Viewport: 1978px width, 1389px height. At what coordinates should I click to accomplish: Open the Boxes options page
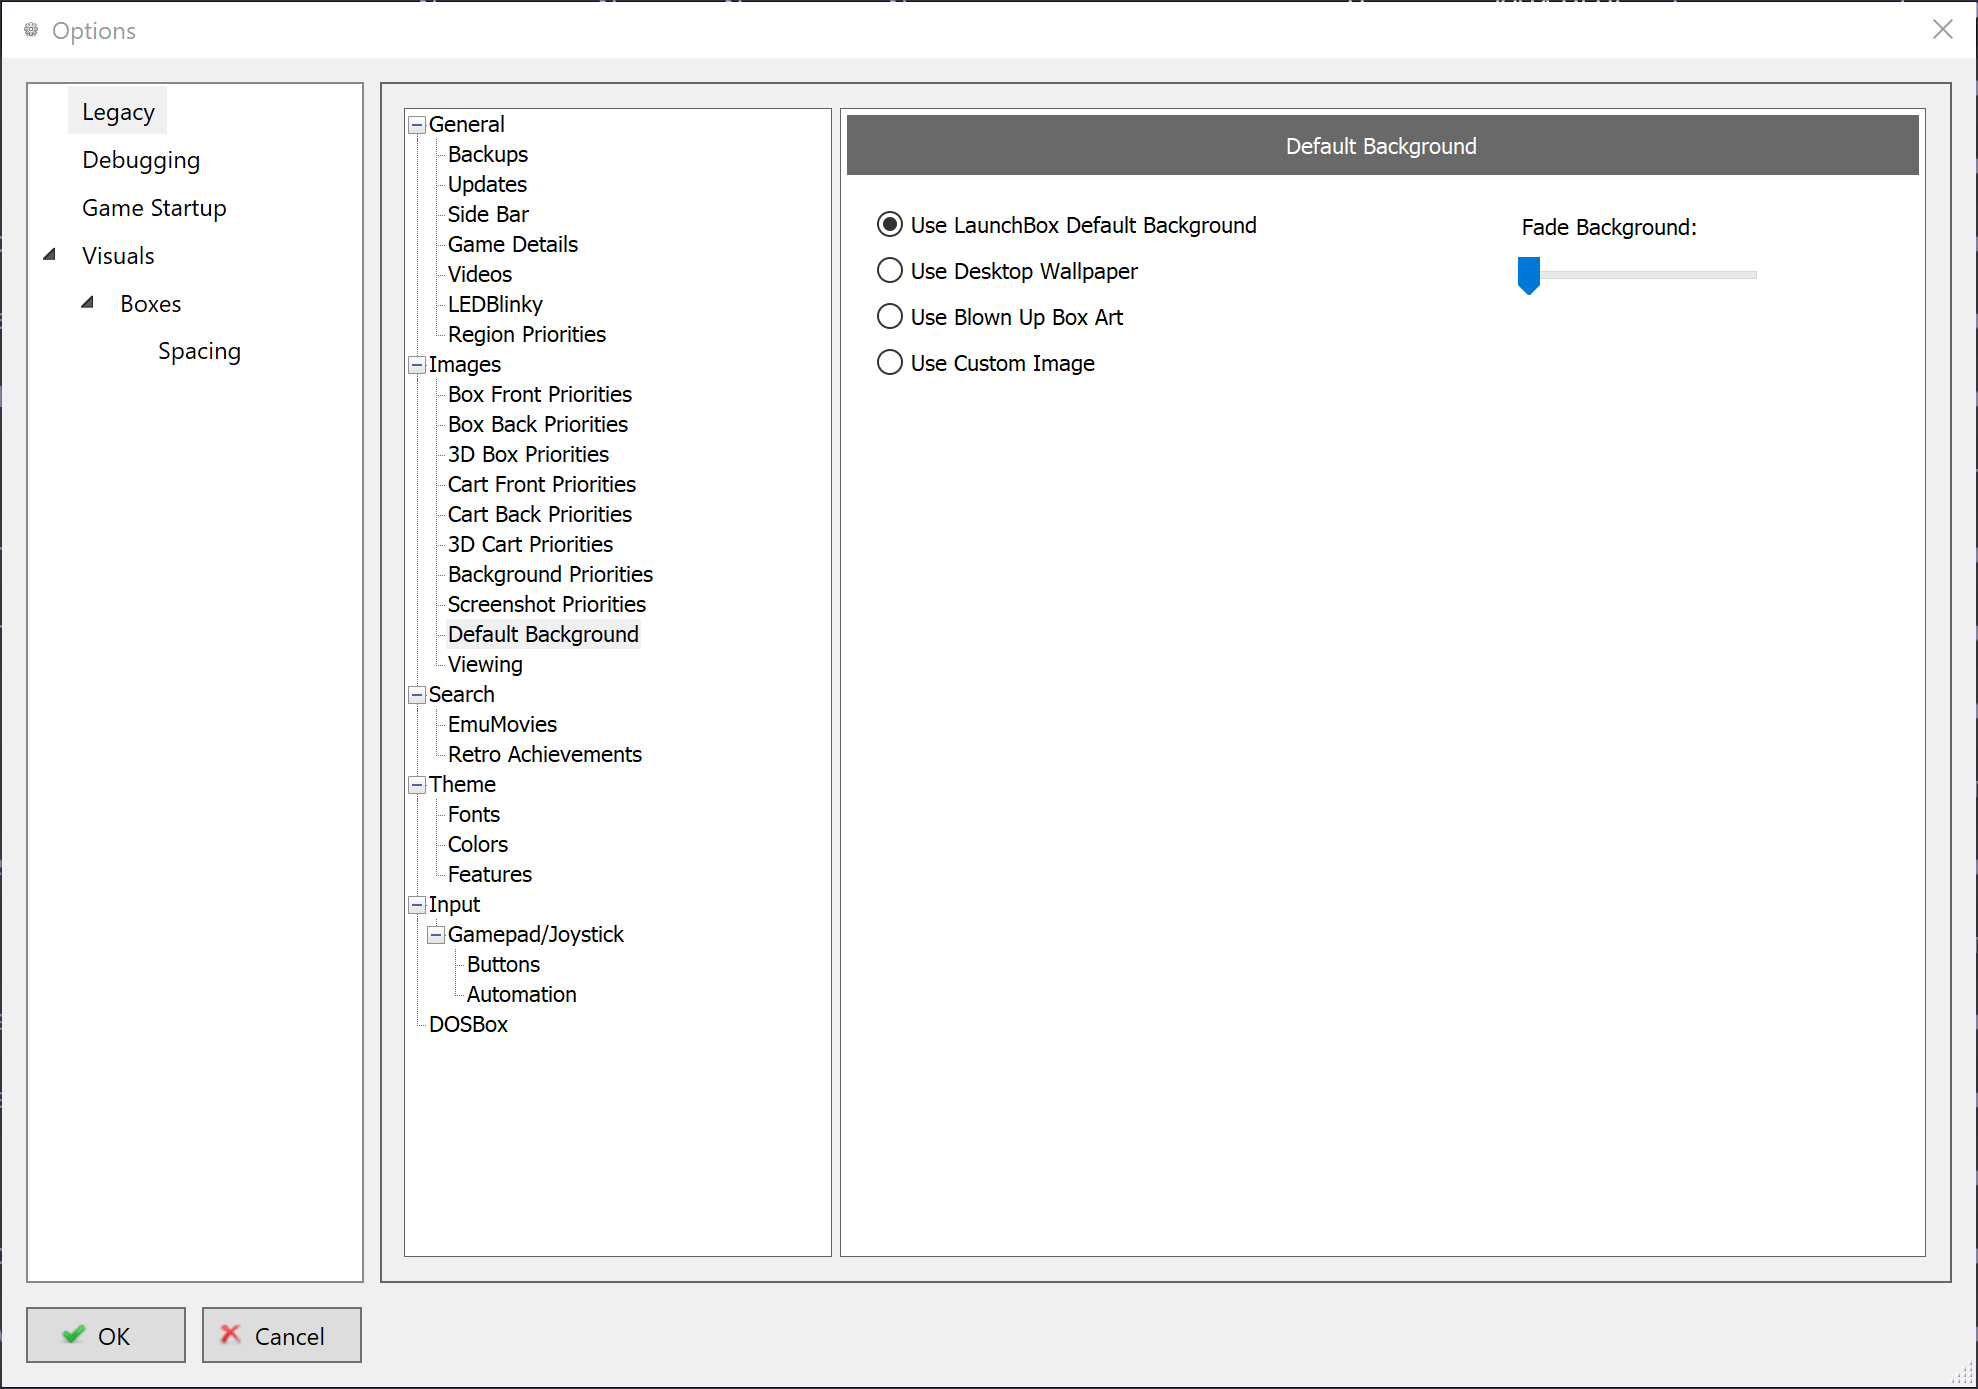pos(150,304)
